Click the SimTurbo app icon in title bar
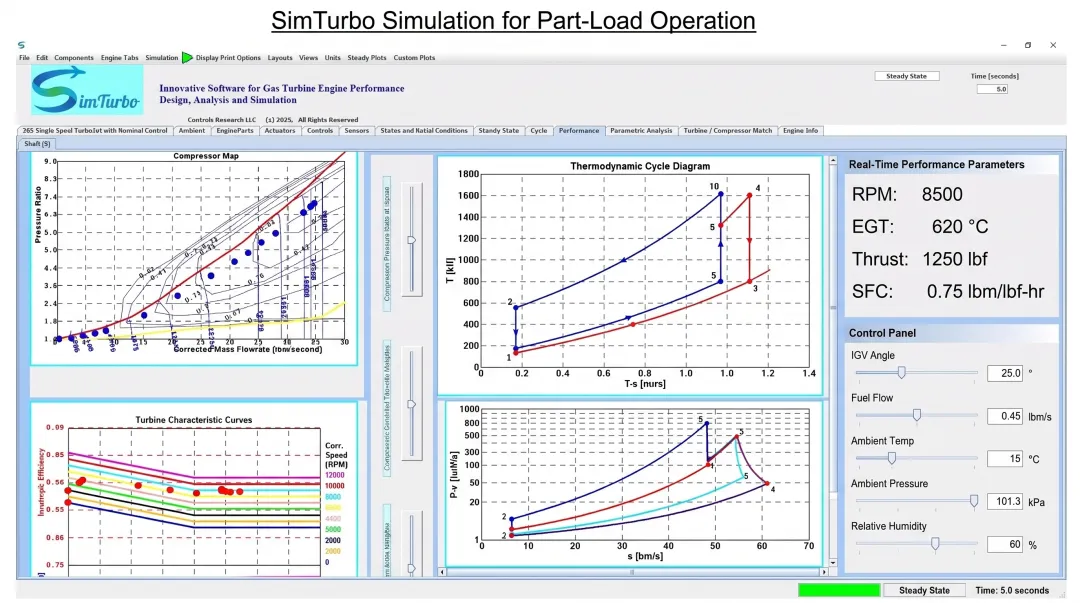 click(21, 45)
